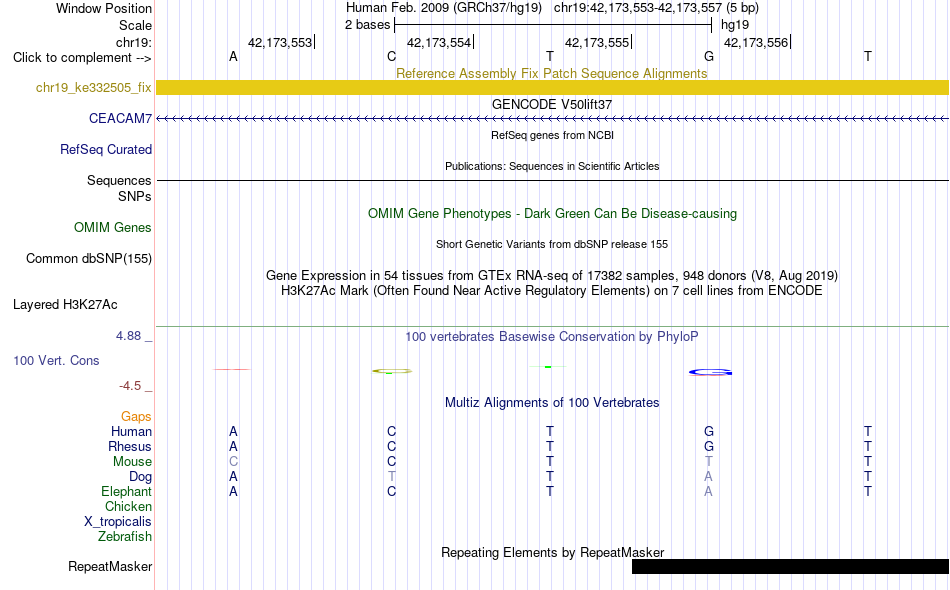Select the Elephant species row label
This screenshot has width=950, height=590.
tap(126, 491)
